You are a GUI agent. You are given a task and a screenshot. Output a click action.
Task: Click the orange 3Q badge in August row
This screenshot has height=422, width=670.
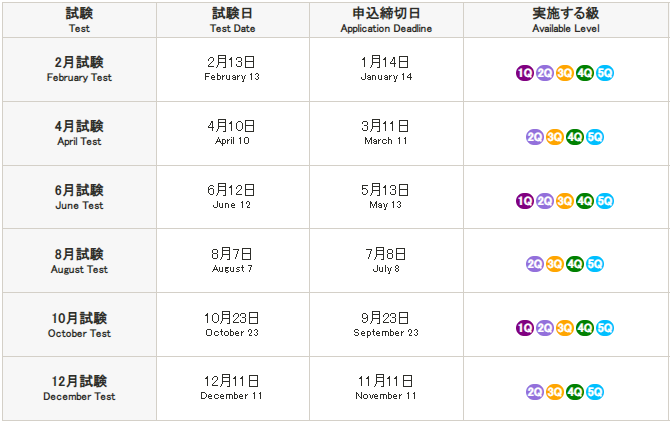[x=555, y=264]
